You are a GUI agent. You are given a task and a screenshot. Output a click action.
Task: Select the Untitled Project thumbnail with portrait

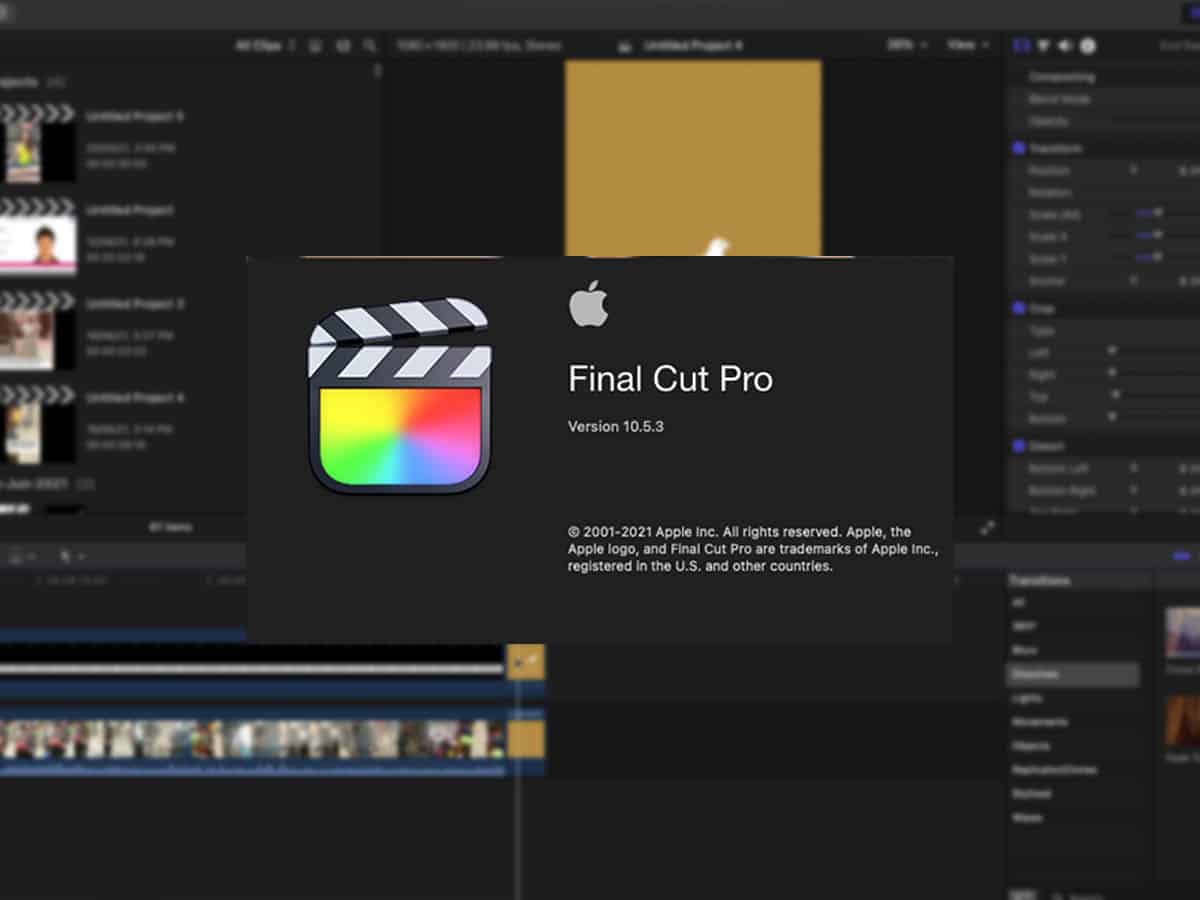[x=37, y=238]
